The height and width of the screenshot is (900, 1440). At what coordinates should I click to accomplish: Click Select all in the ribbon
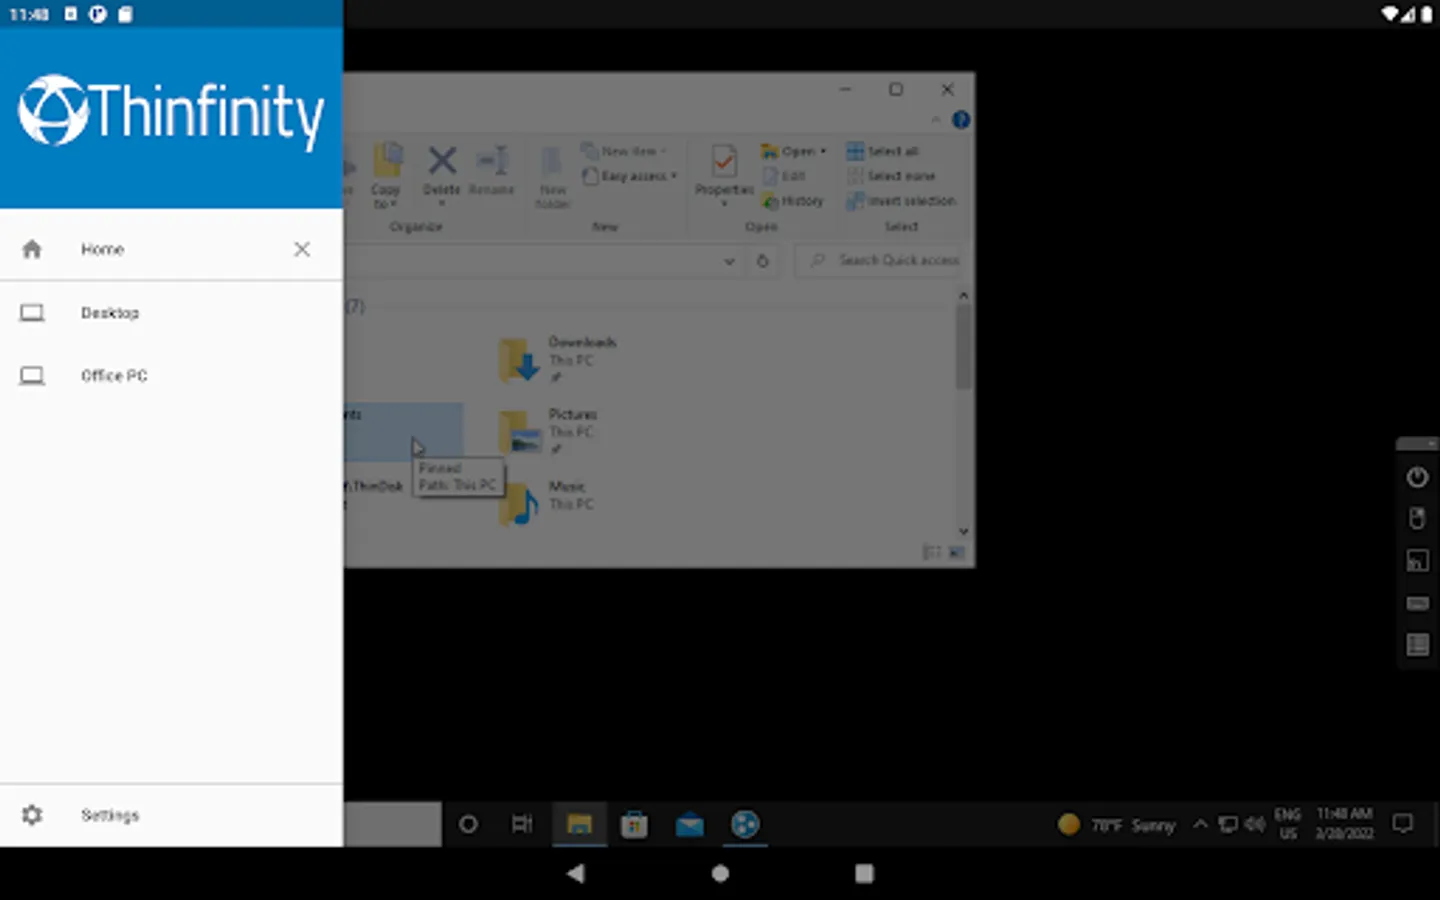point(882,151)
